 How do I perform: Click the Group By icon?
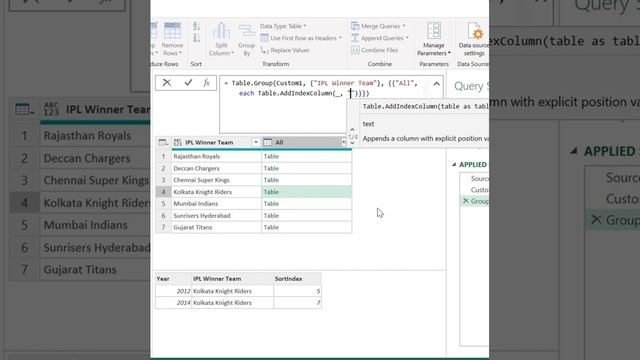pos(247,32)
